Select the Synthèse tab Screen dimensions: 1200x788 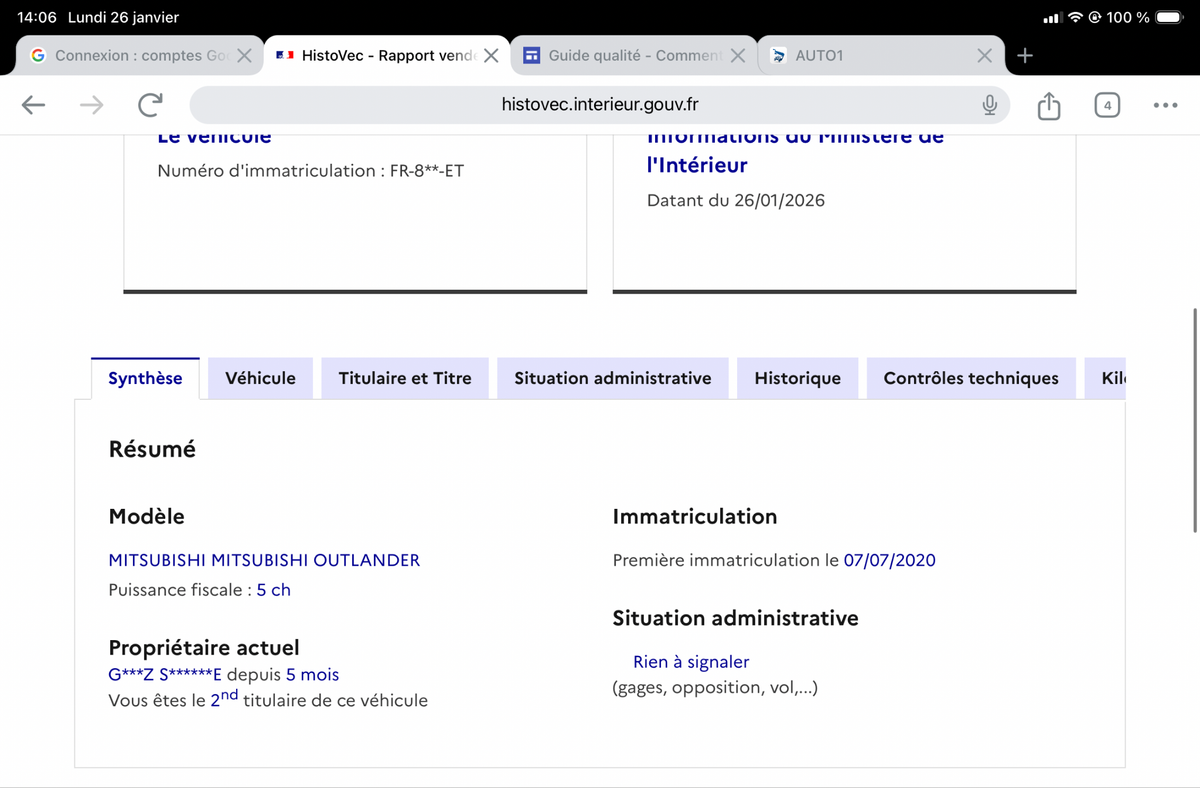(145, 378)
